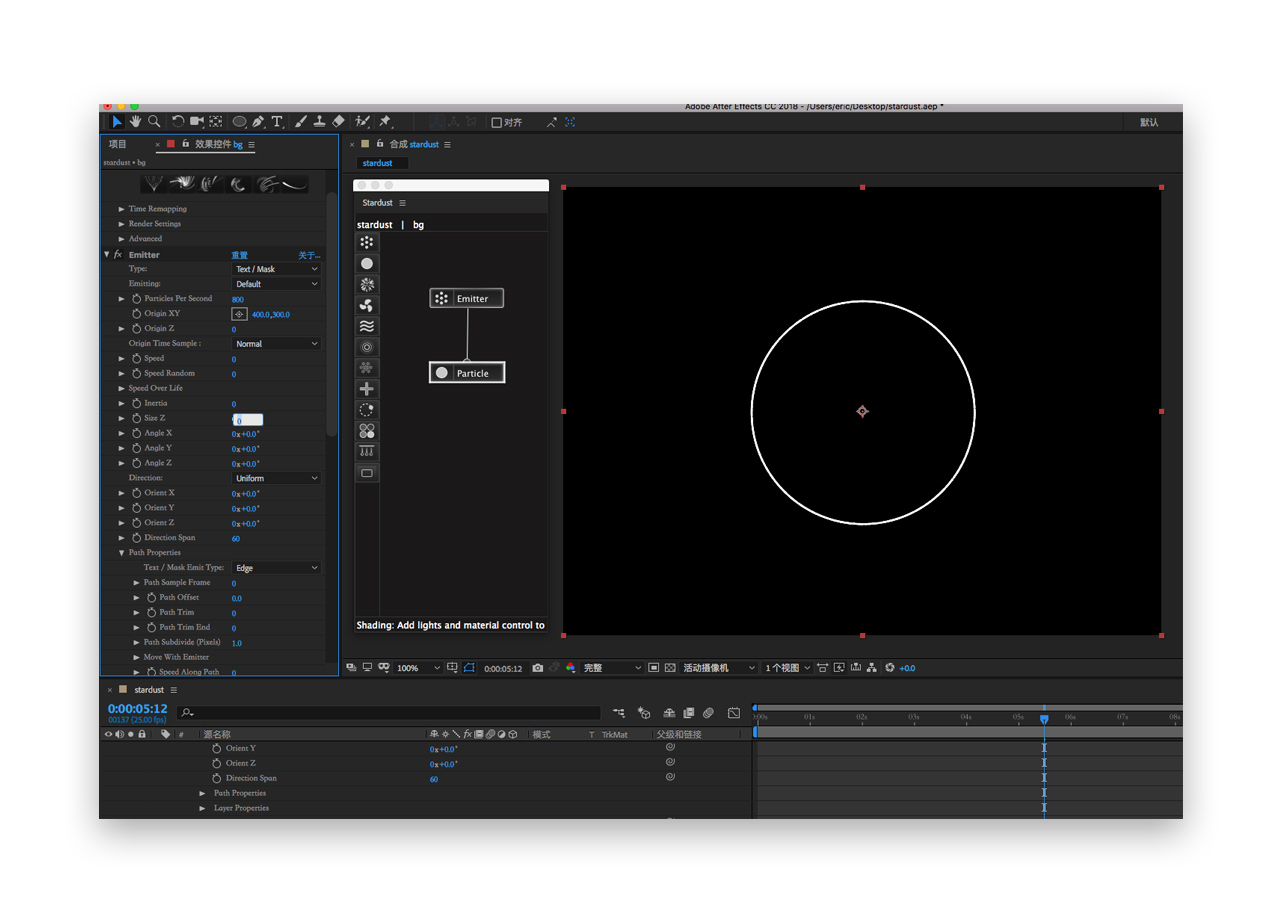1280x923 pixels.
Task: Open the 活动摄像机 camera view dropdown
Action: 719,668
